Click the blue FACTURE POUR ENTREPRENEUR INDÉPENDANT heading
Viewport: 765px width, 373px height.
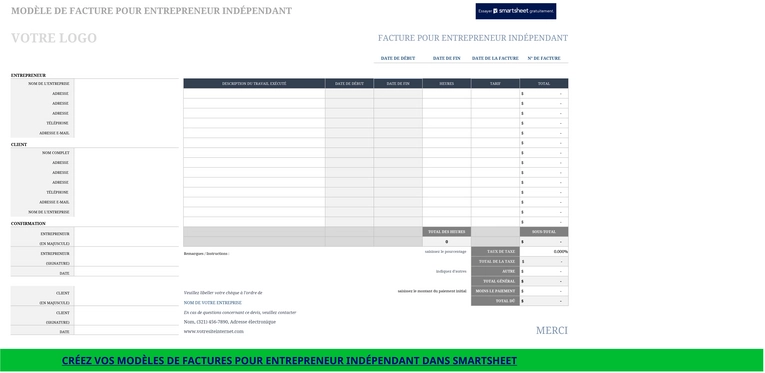point(473,38)
